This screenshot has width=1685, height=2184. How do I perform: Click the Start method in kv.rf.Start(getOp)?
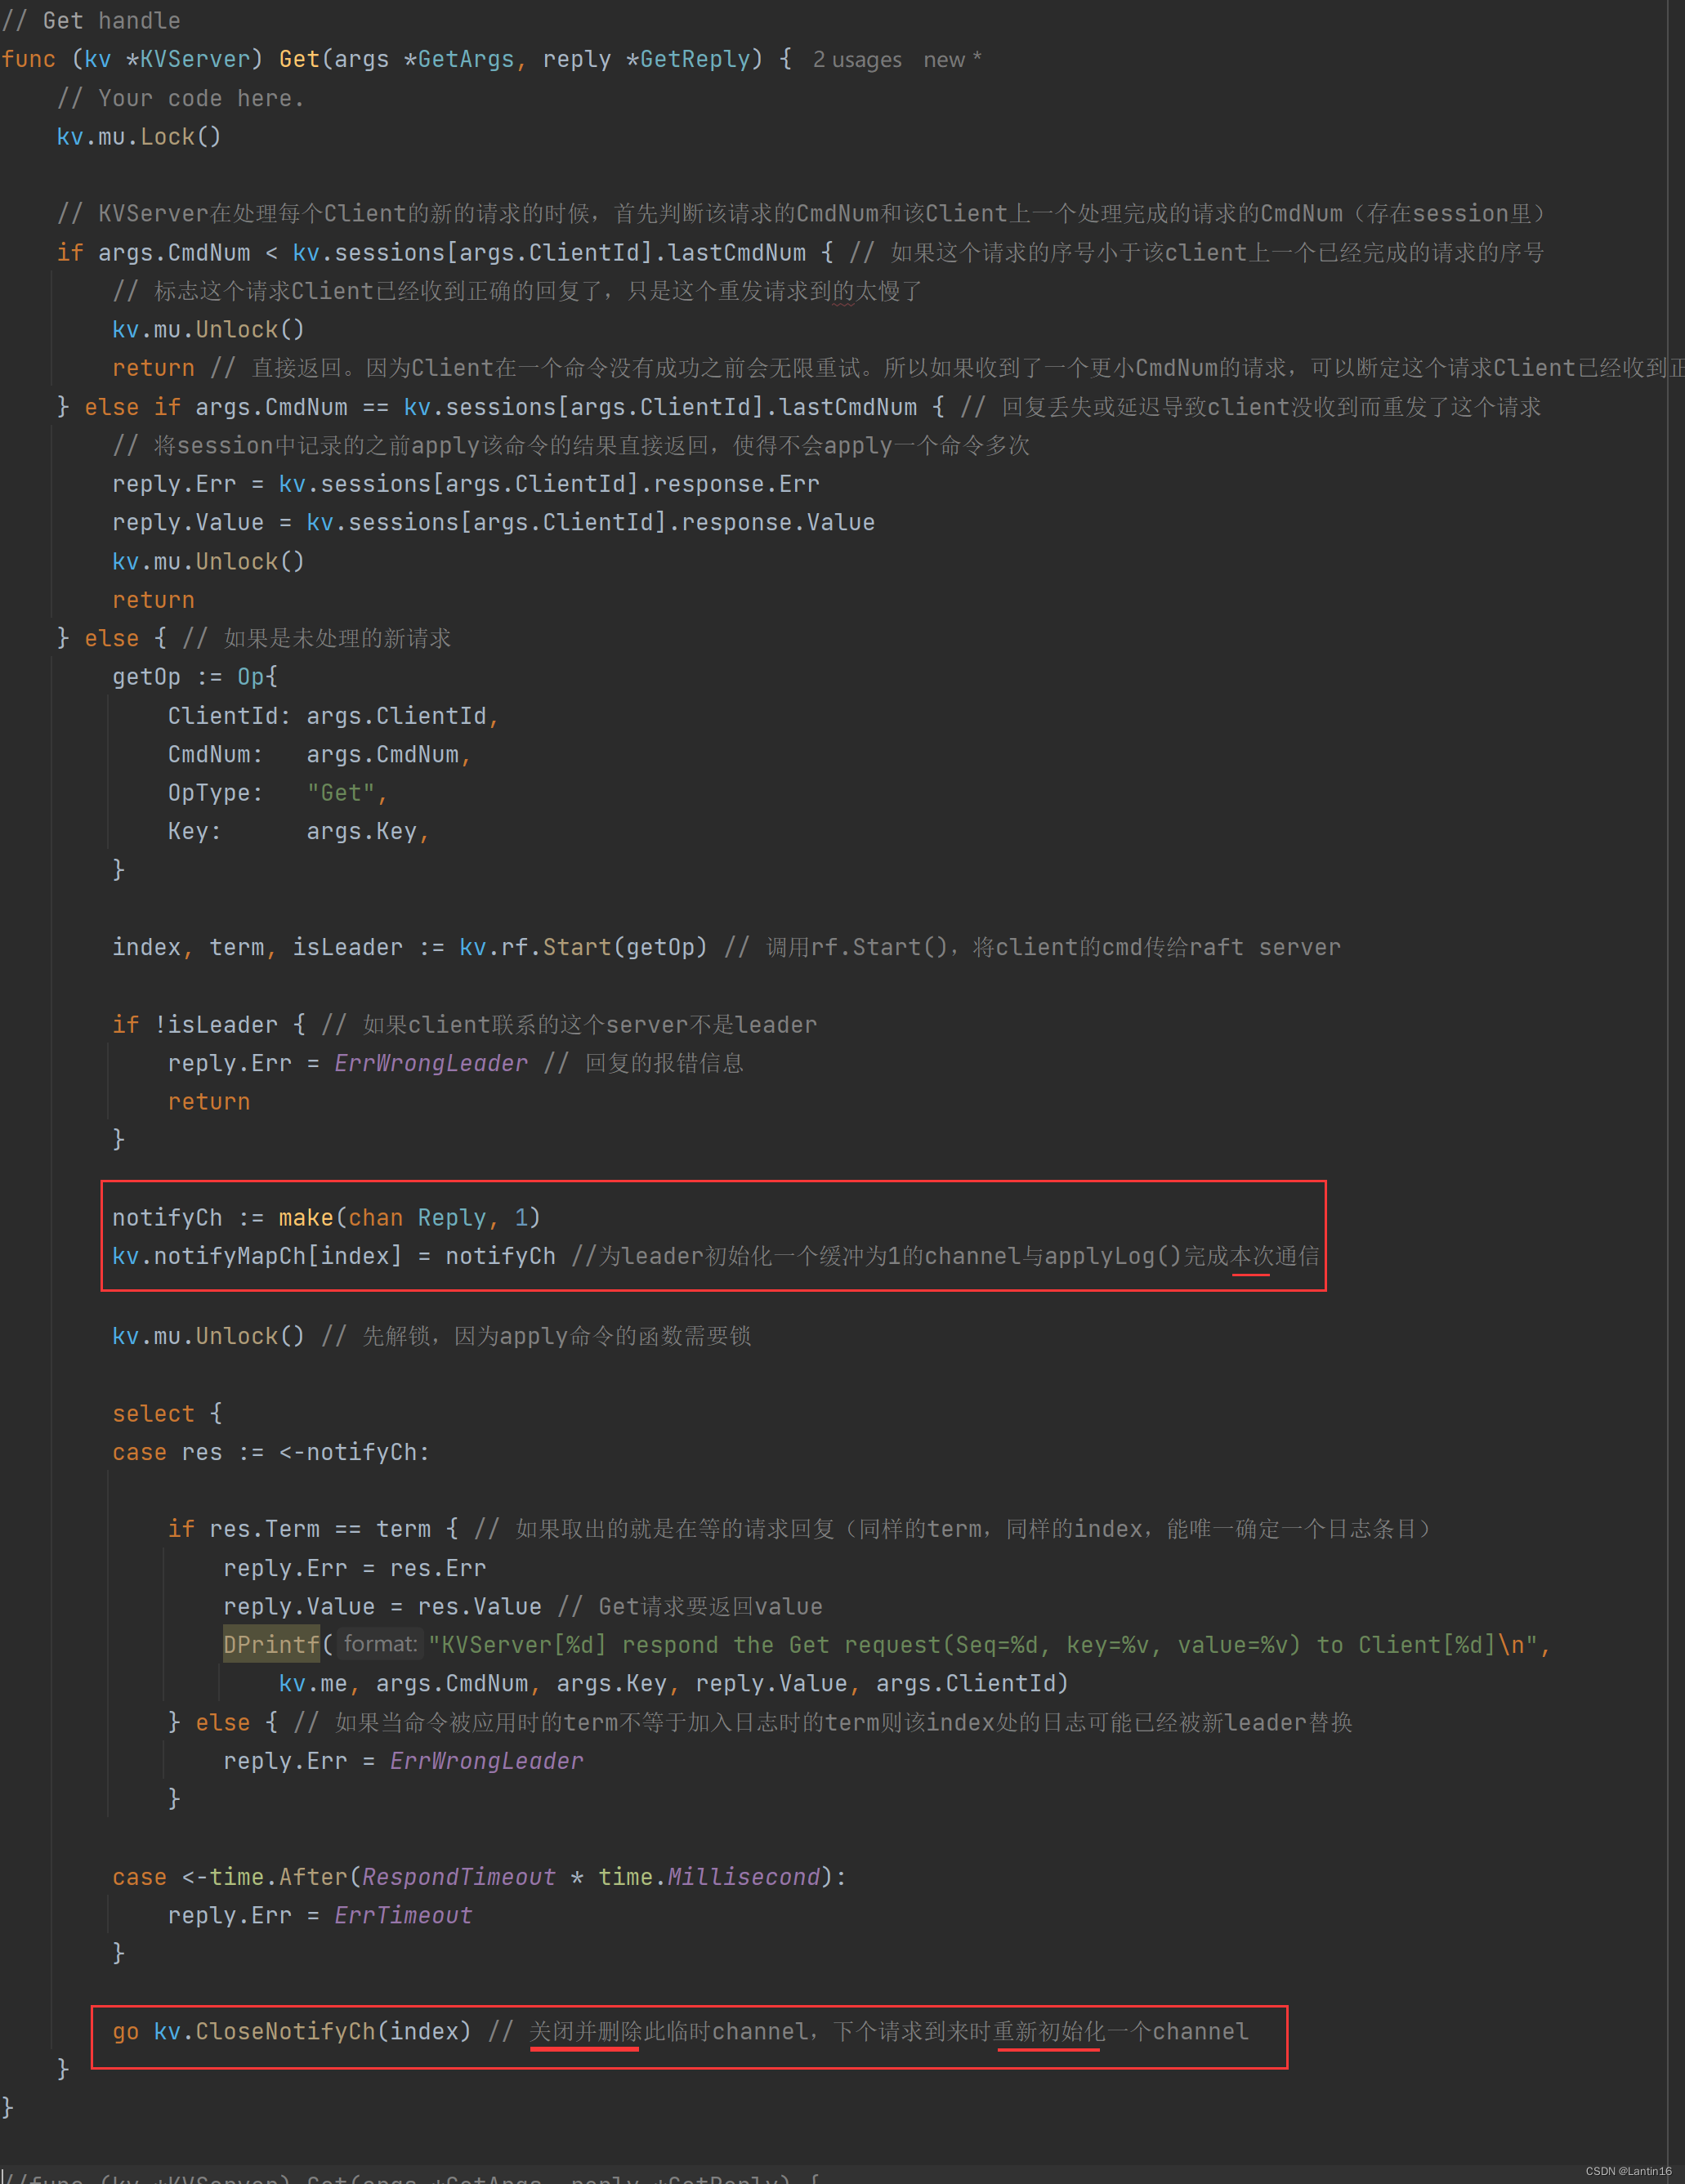click(576, 947)
